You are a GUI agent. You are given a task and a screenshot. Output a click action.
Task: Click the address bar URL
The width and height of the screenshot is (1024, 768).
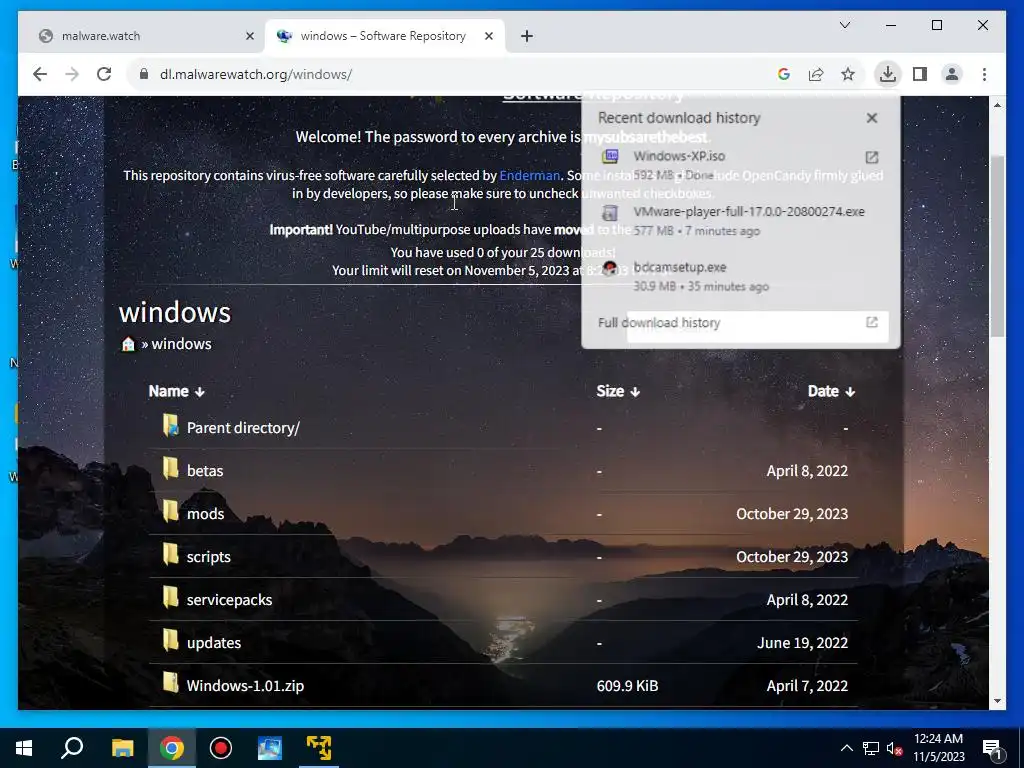[x=256, y=74]
